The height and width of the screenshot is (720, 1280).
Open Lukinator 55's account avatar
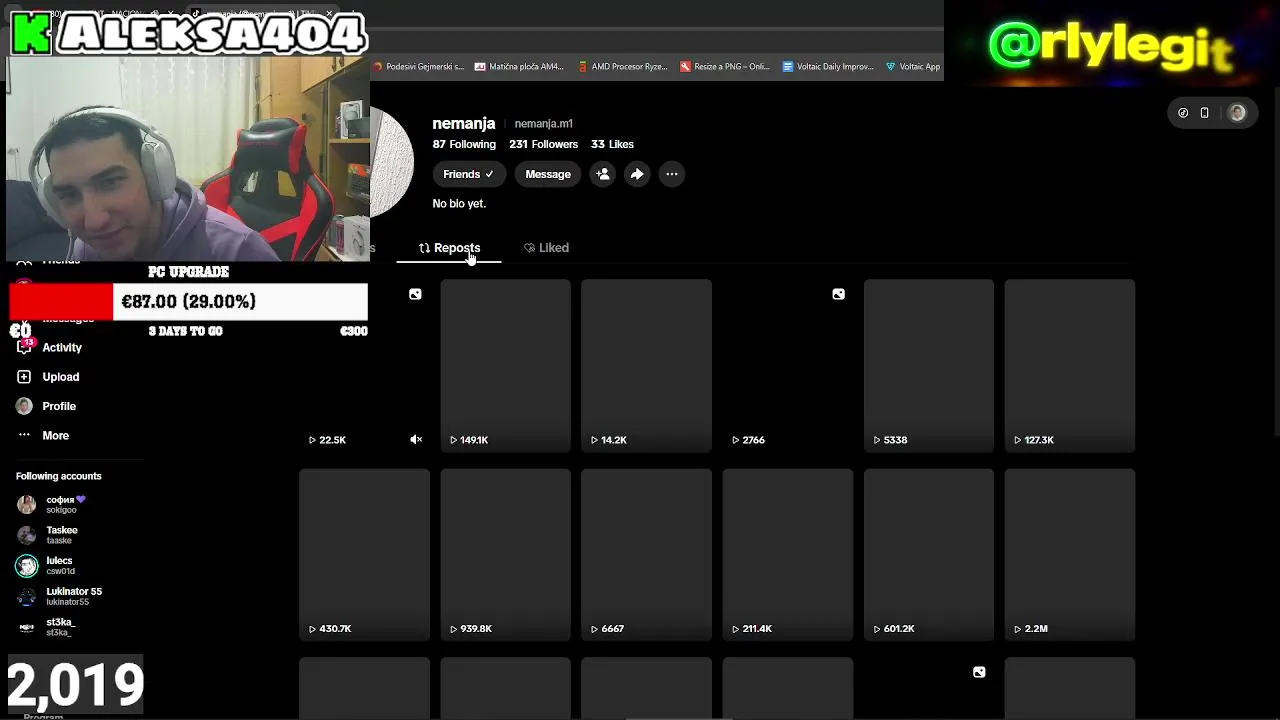coord(27,597)
